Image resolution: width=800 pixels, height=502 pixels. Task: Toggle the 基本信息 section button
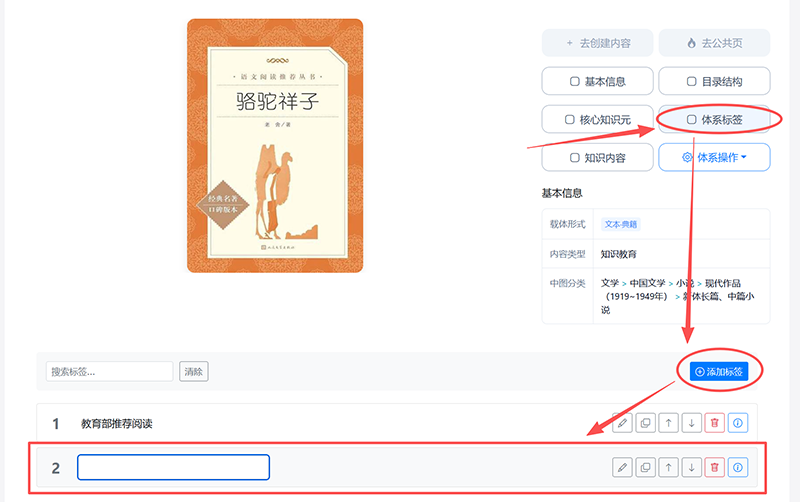[597, 81]
